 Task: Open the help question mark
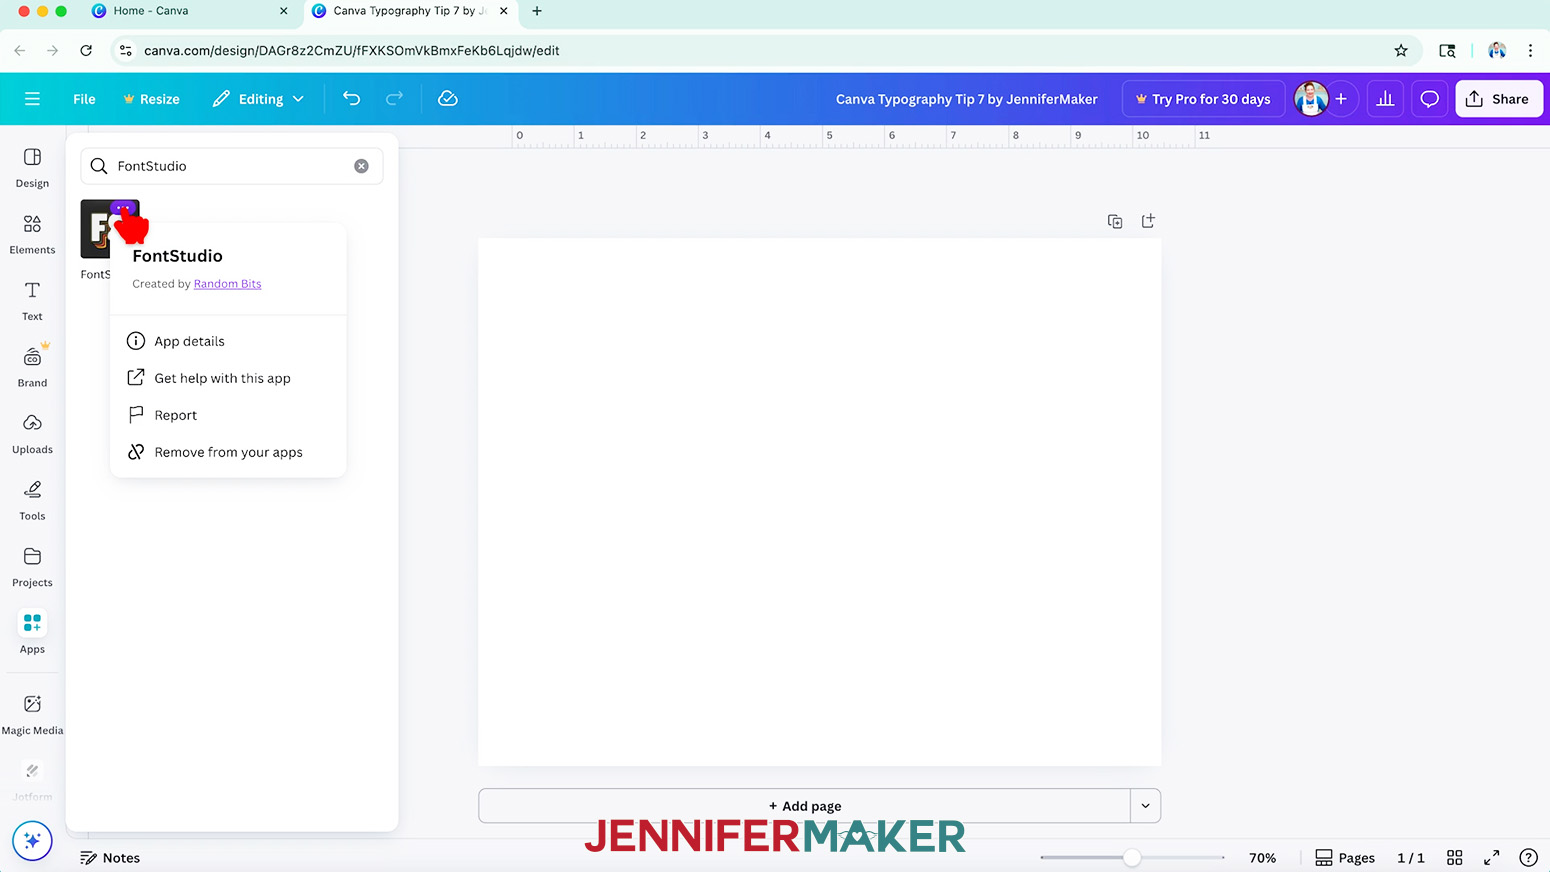point(1528,858)
